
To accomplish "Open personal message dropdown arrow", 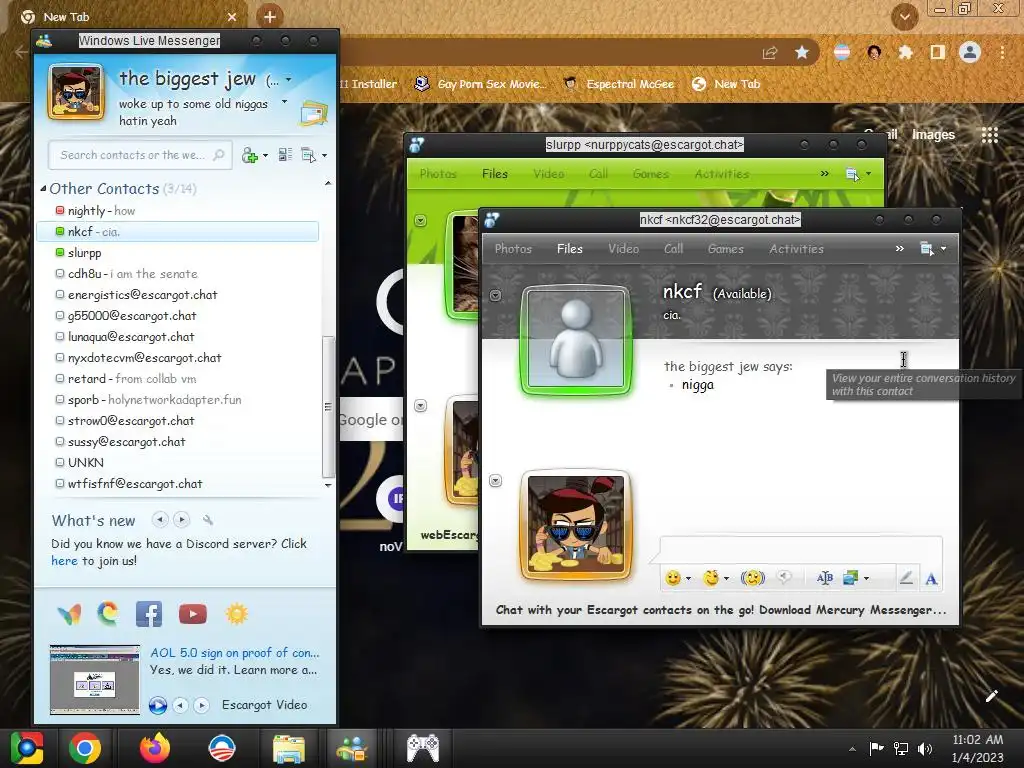I will [x=284, y=102].
